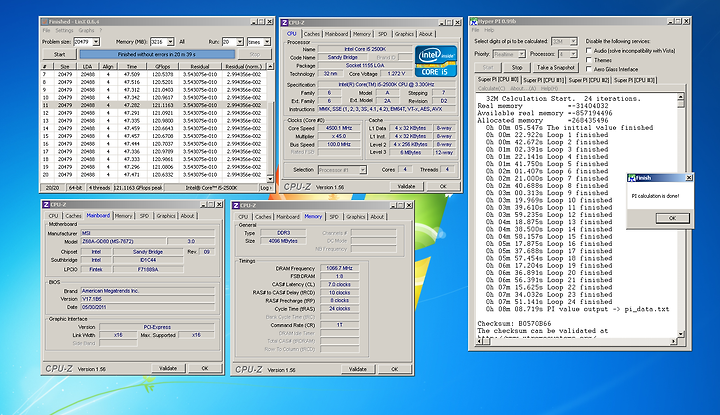The height and width of the screenshot is (415, 720).
Task: Click the Time column header in LinX
Action: click(132, 67)
